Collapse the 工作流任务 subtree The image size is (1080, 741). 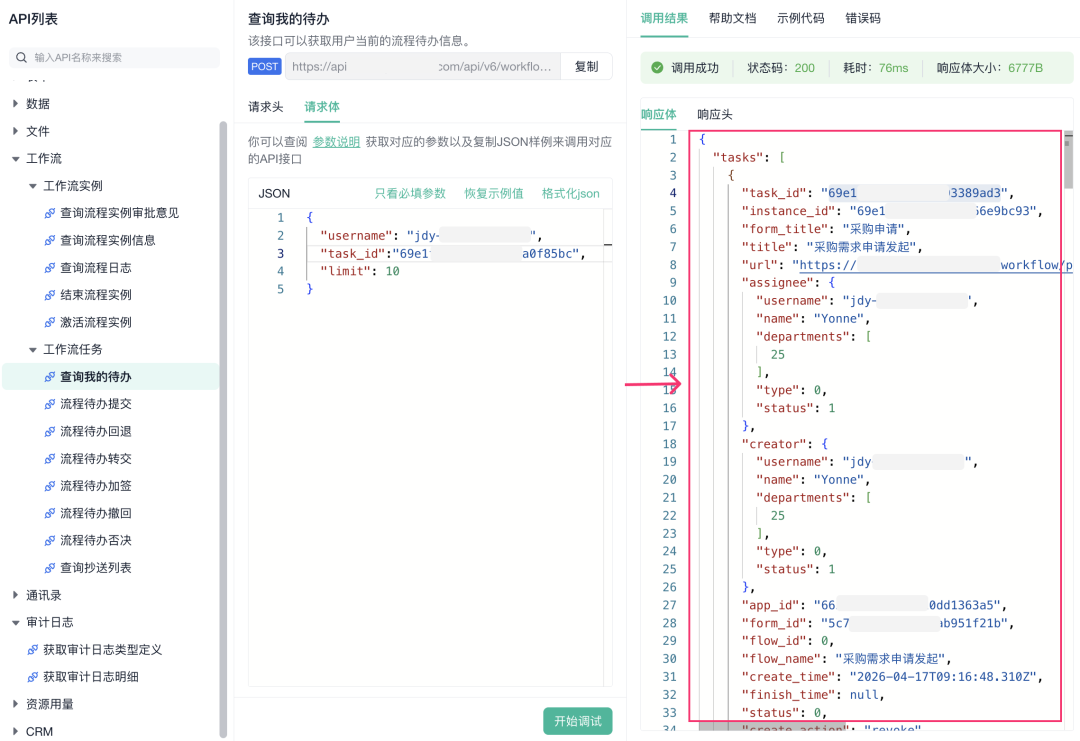[x=32, y=350]
